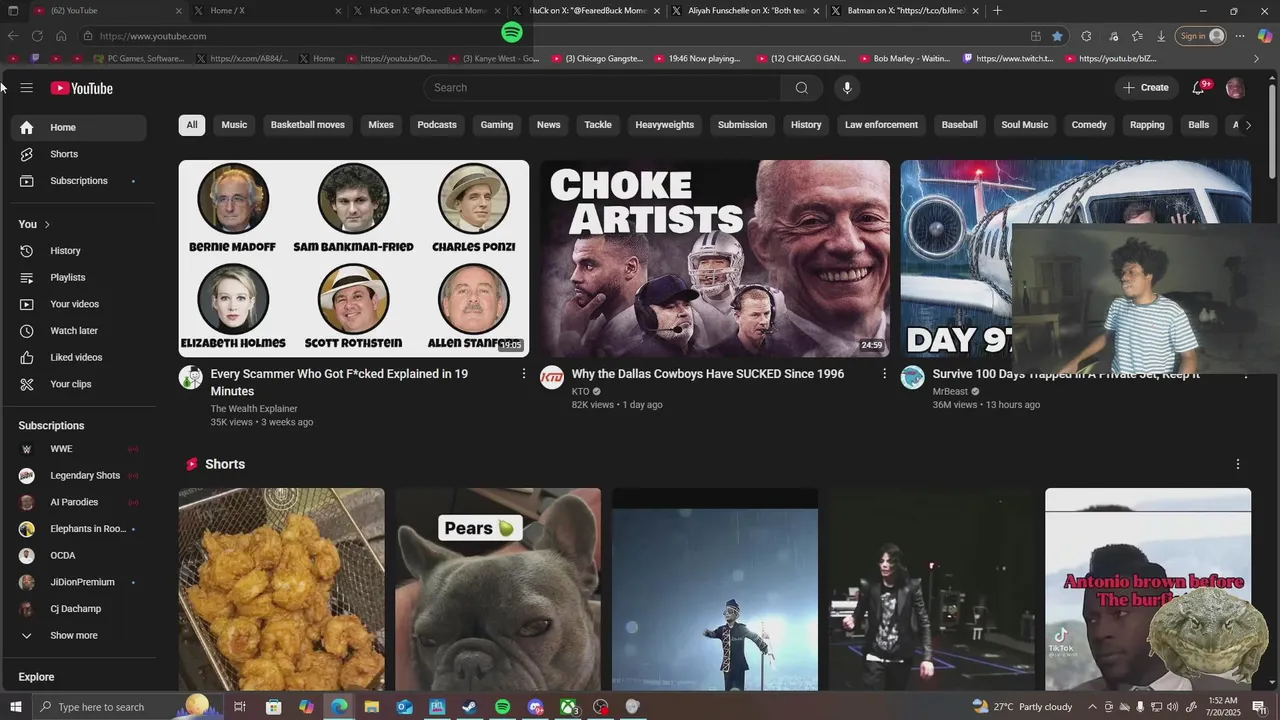
Task: Show more bookmarks with bar arrow
Action: pos(1257,59)
